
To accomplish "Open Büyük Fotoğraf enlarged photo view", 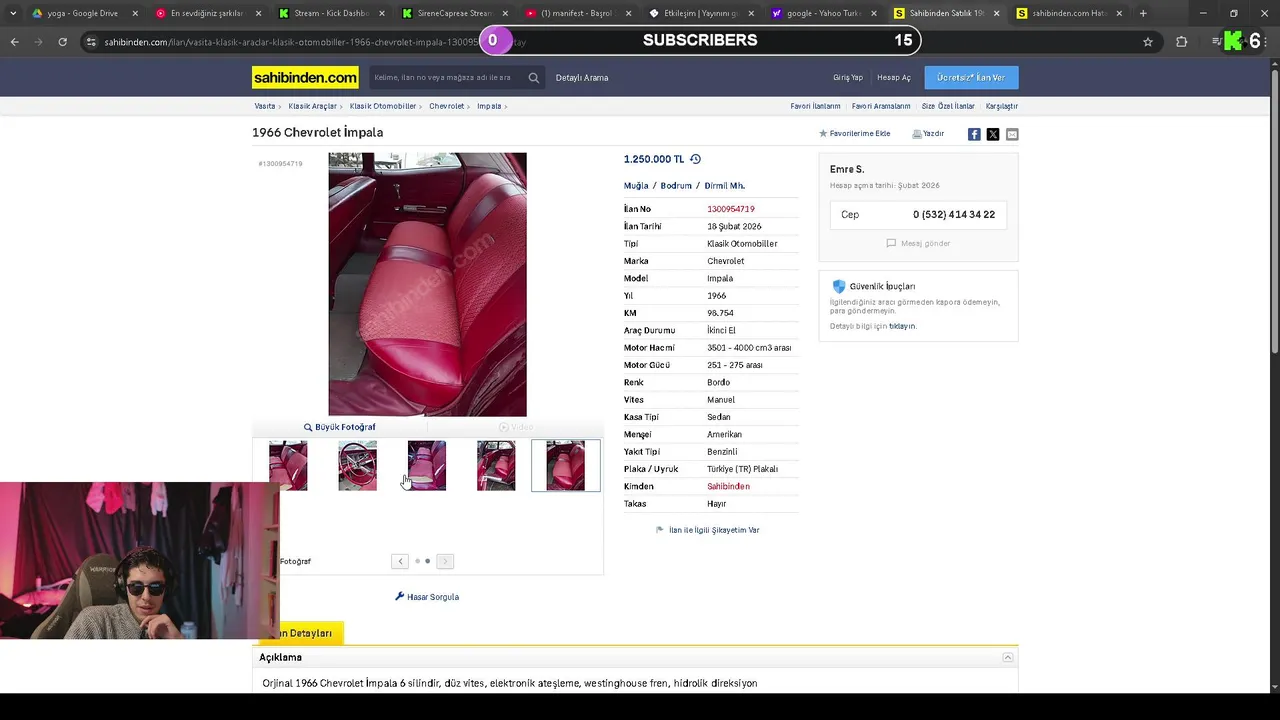I will click(x=340, y=427).
